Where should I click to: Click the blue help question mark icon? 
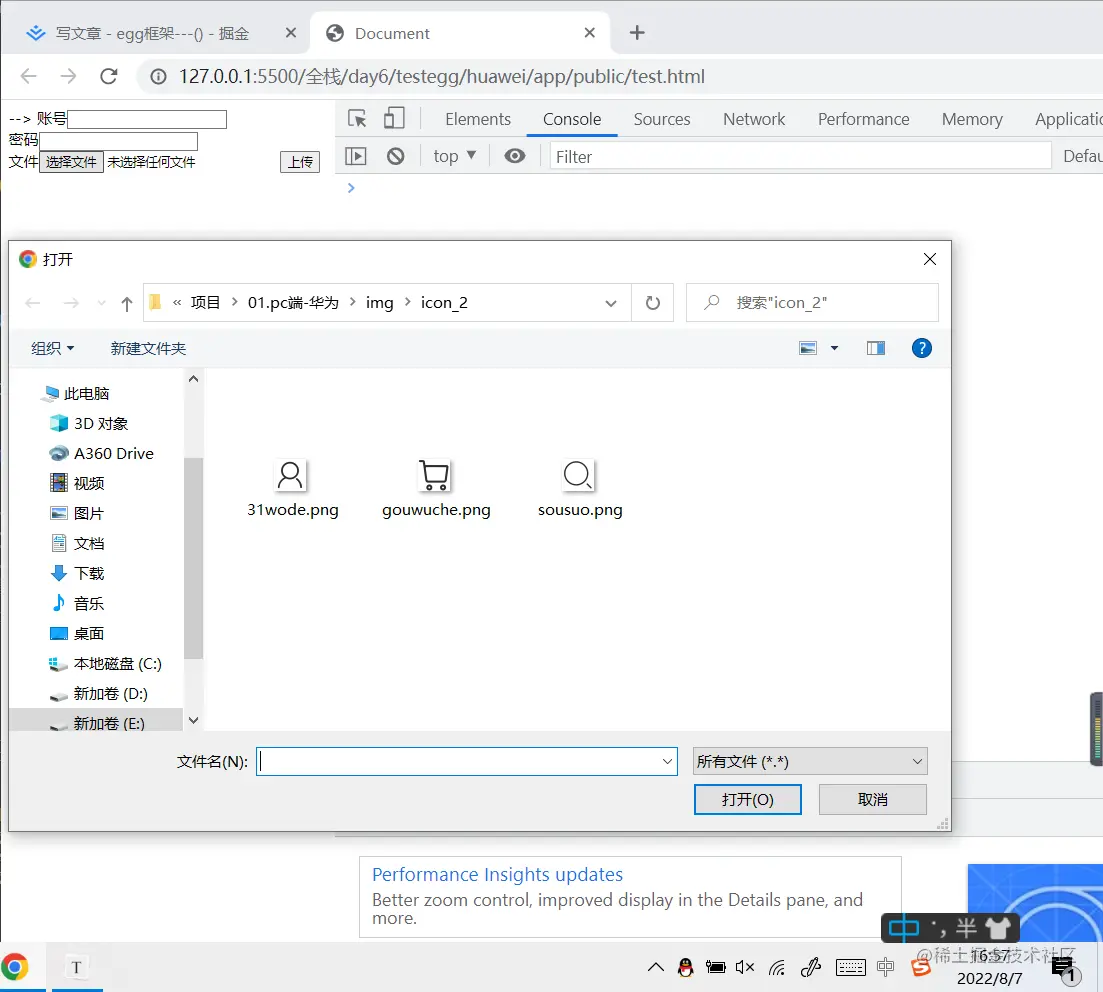[x=922, y=348]
